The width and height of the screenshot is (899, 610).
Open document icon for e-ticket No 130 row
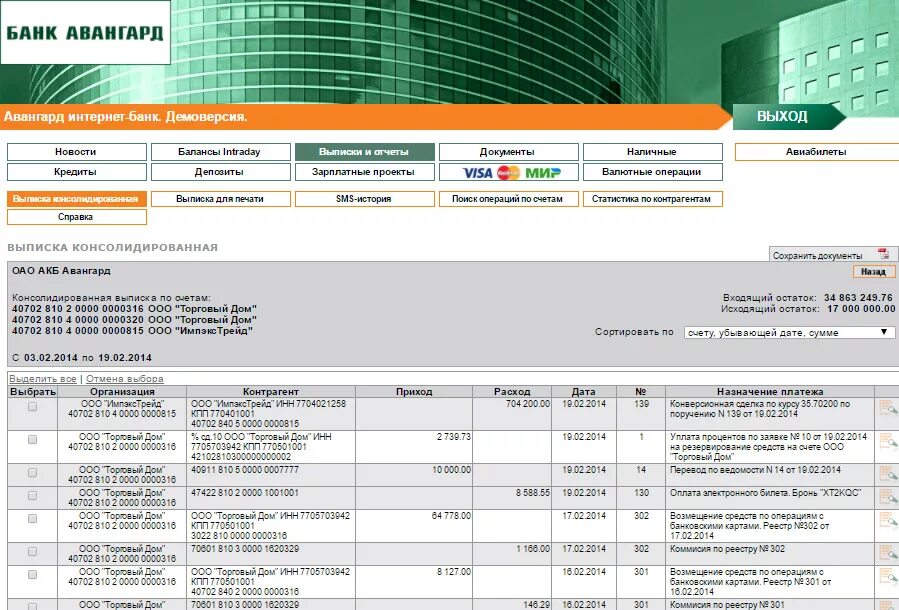click(x=888, y=496)
